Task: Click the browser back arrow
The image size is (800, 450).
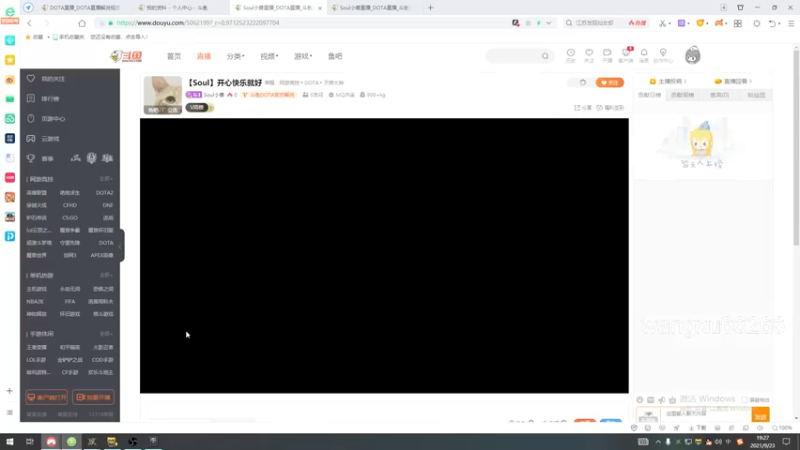Action: click(30, 23)
